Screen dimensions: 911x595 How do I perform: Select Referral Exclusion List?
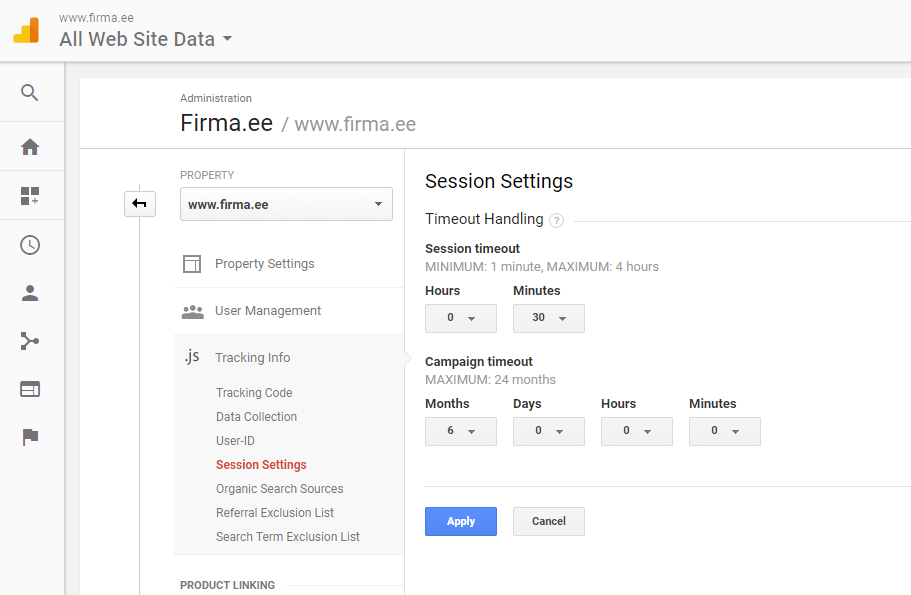[x=275, y=512]
